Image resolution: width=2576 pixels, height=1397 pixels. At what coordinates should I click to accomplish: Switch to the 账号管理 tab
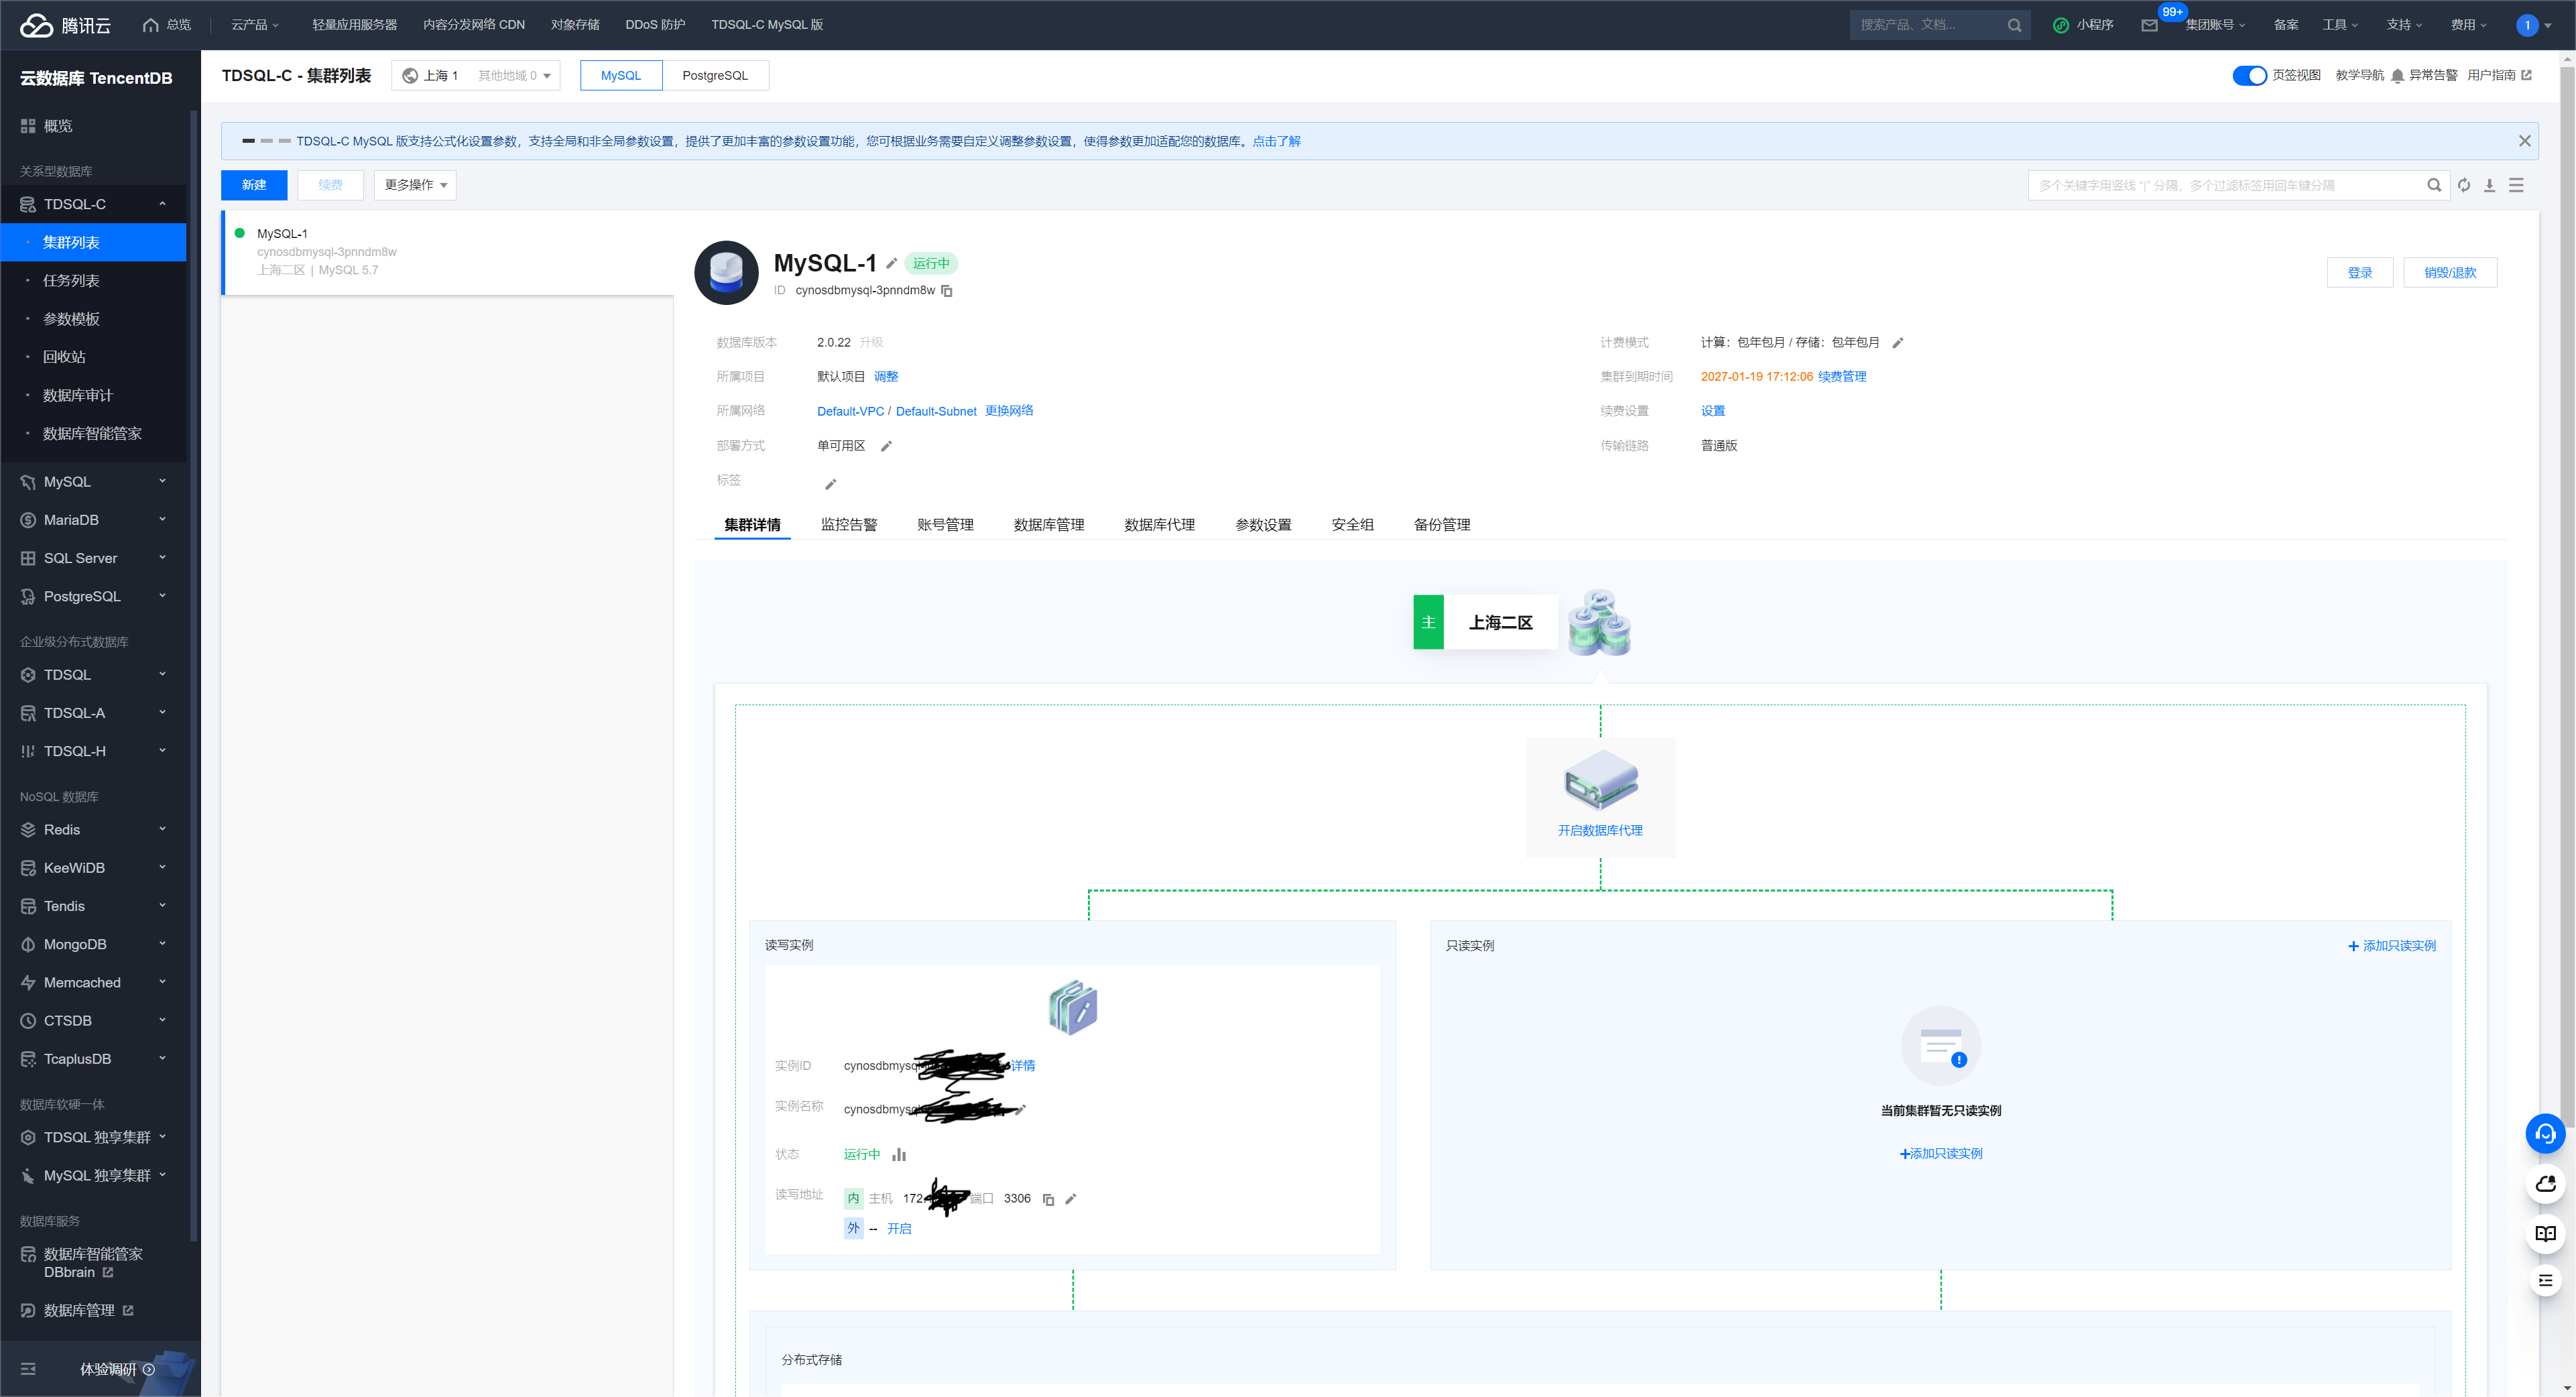coord(945,525)
